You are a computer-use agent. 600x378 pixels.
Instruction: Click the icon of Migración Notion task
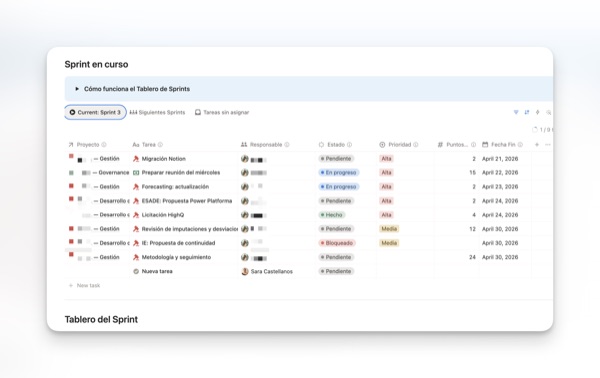point(136,159)
